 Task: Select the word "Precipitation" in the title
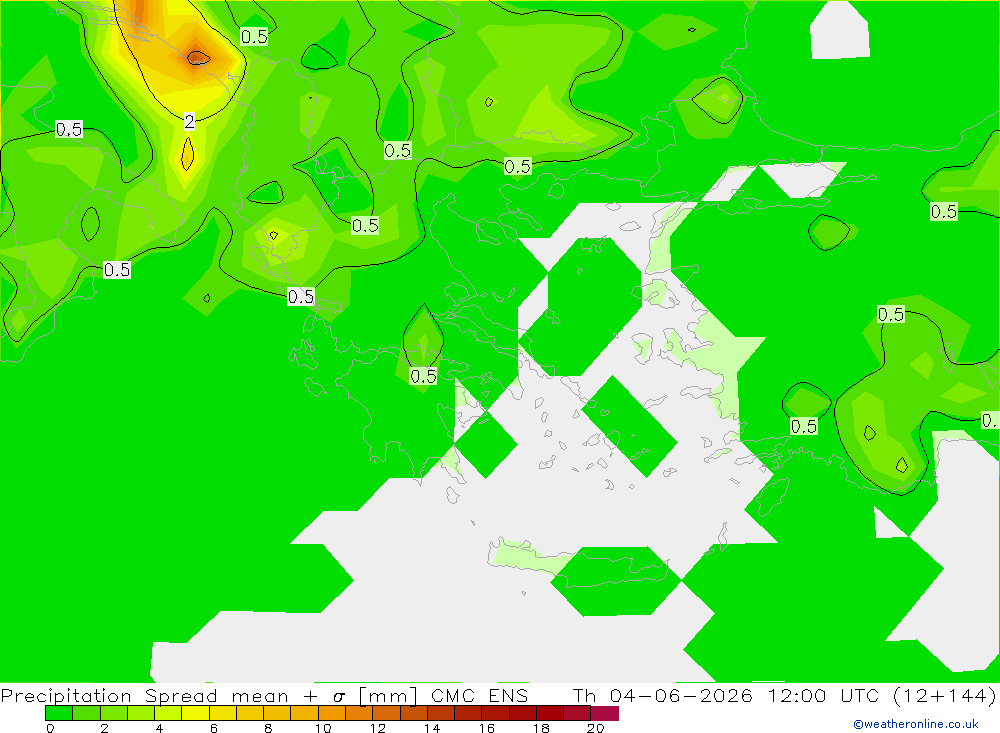(66, 695)
